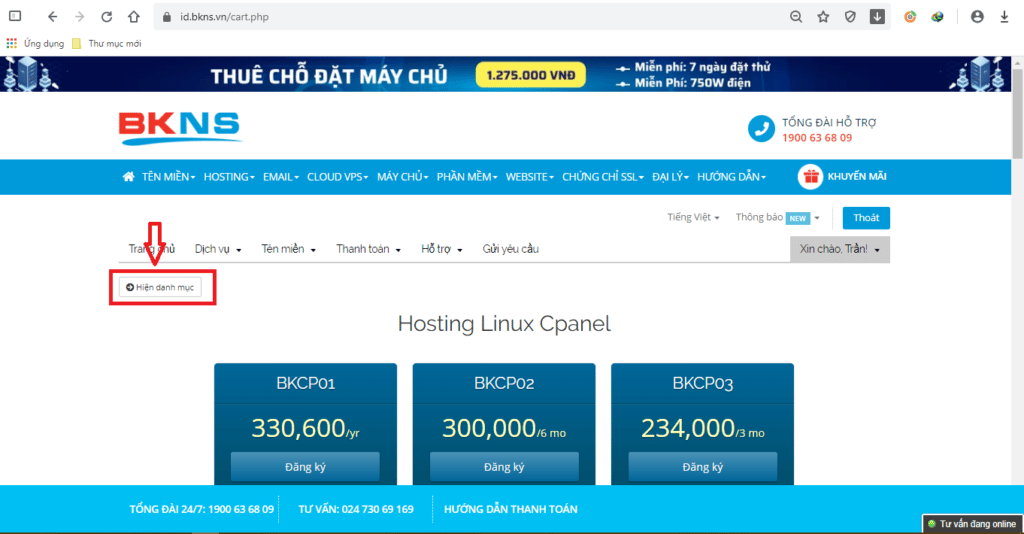Open the globe extension icon

(937, 17)
